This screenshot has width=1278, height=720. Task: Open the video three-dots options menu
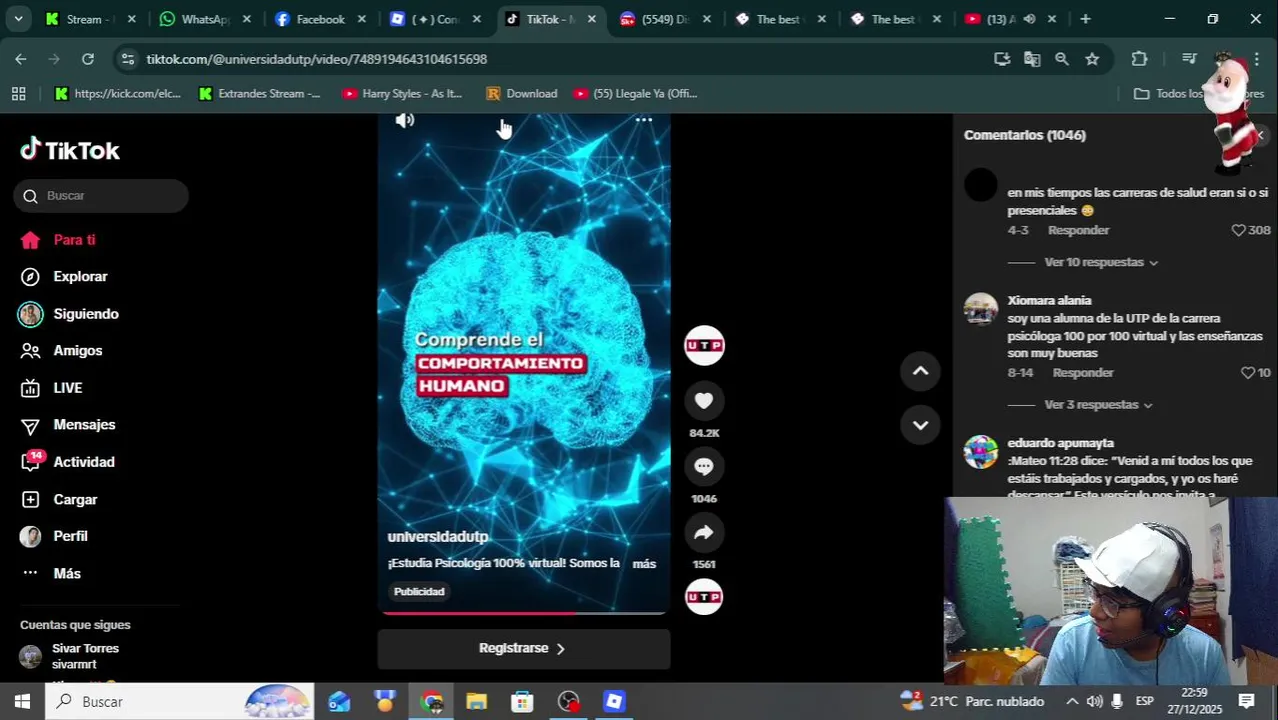tap(644, 120)
